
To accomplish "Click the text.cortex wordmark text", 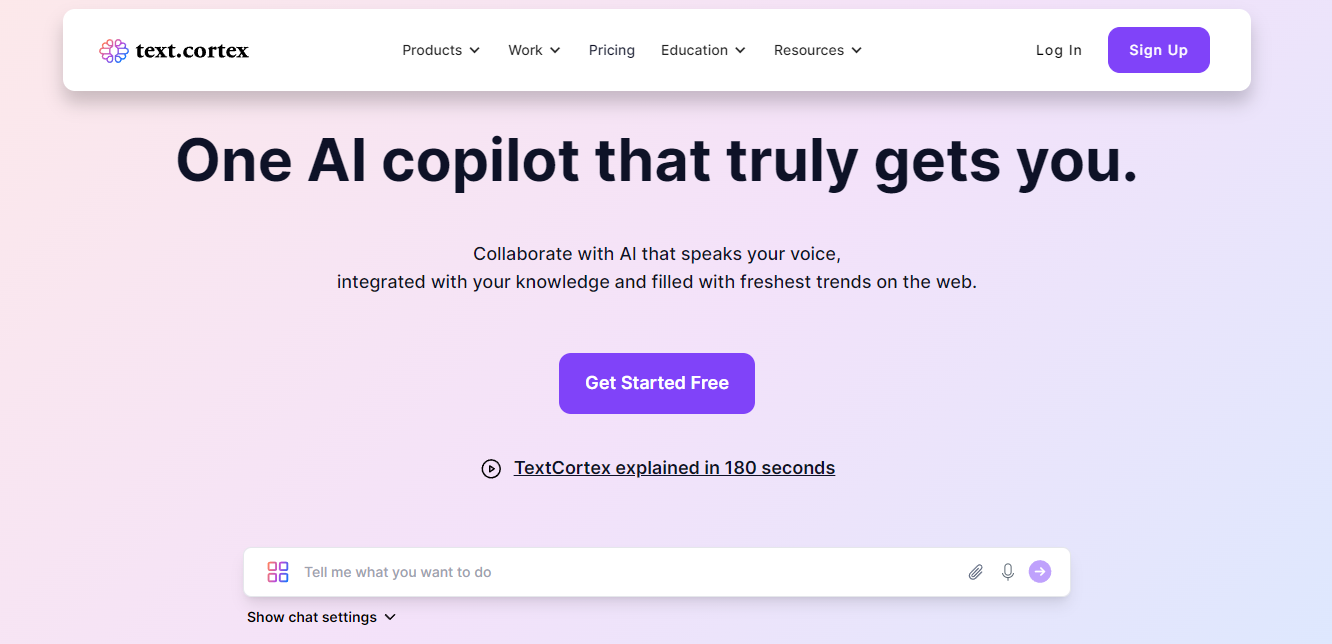I will click(192, 50).
